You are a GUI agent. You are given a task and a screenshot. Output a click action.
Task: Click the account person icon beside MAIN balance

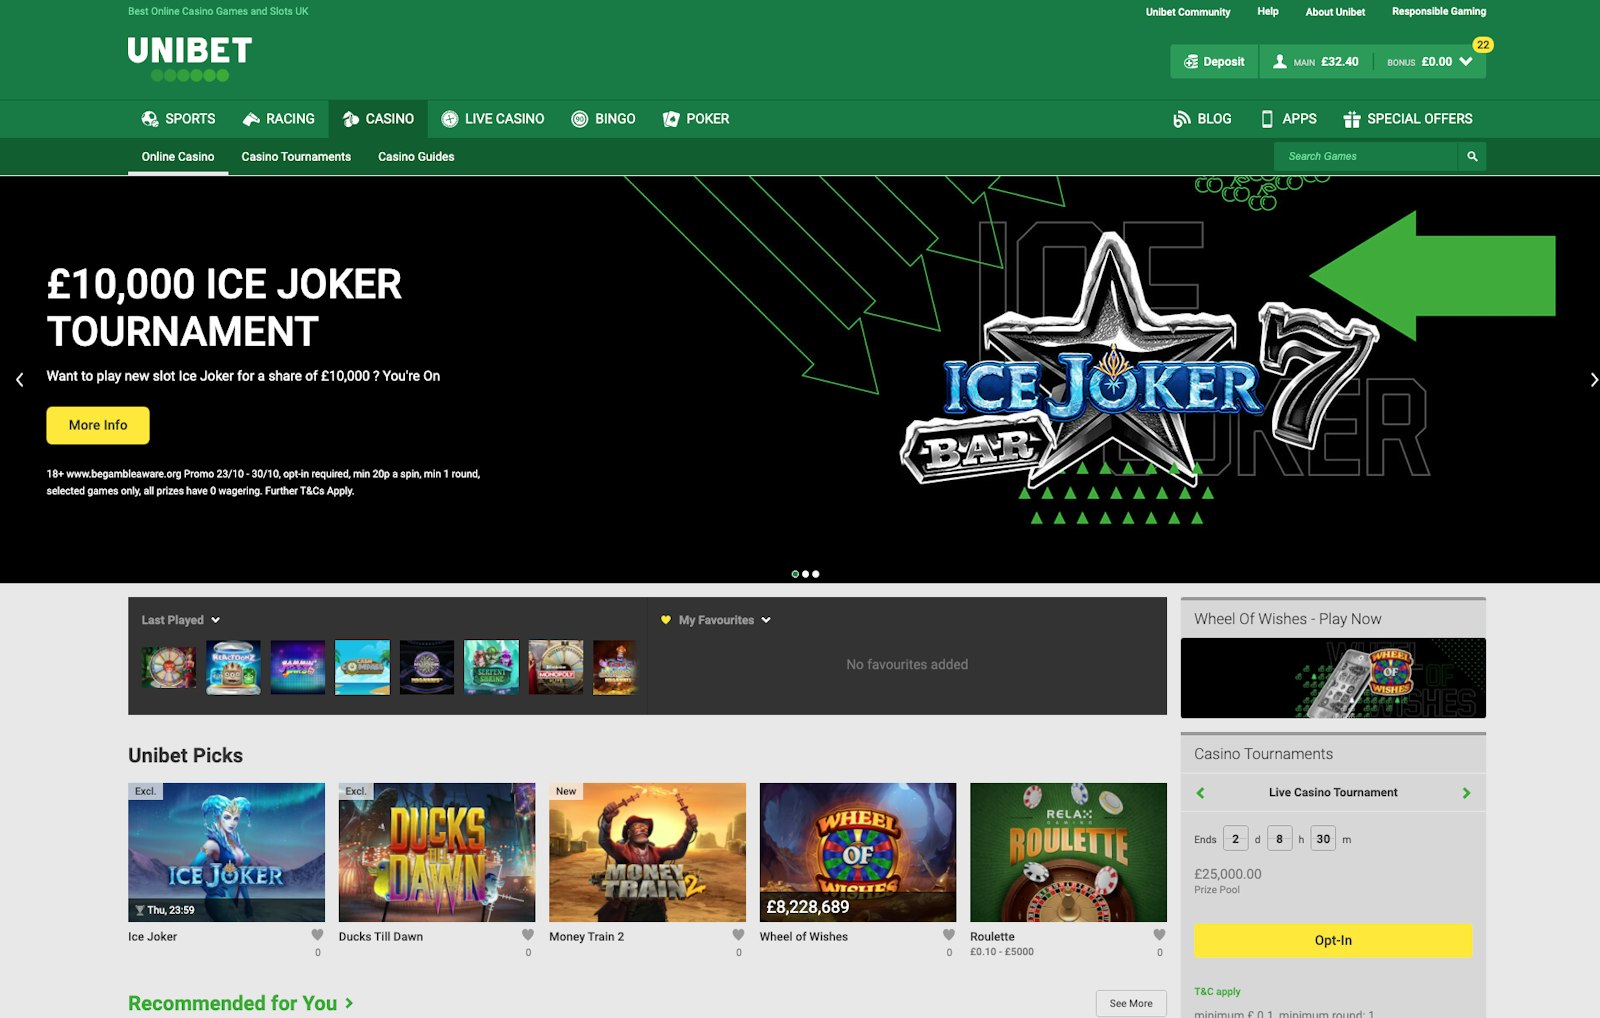1279,61
